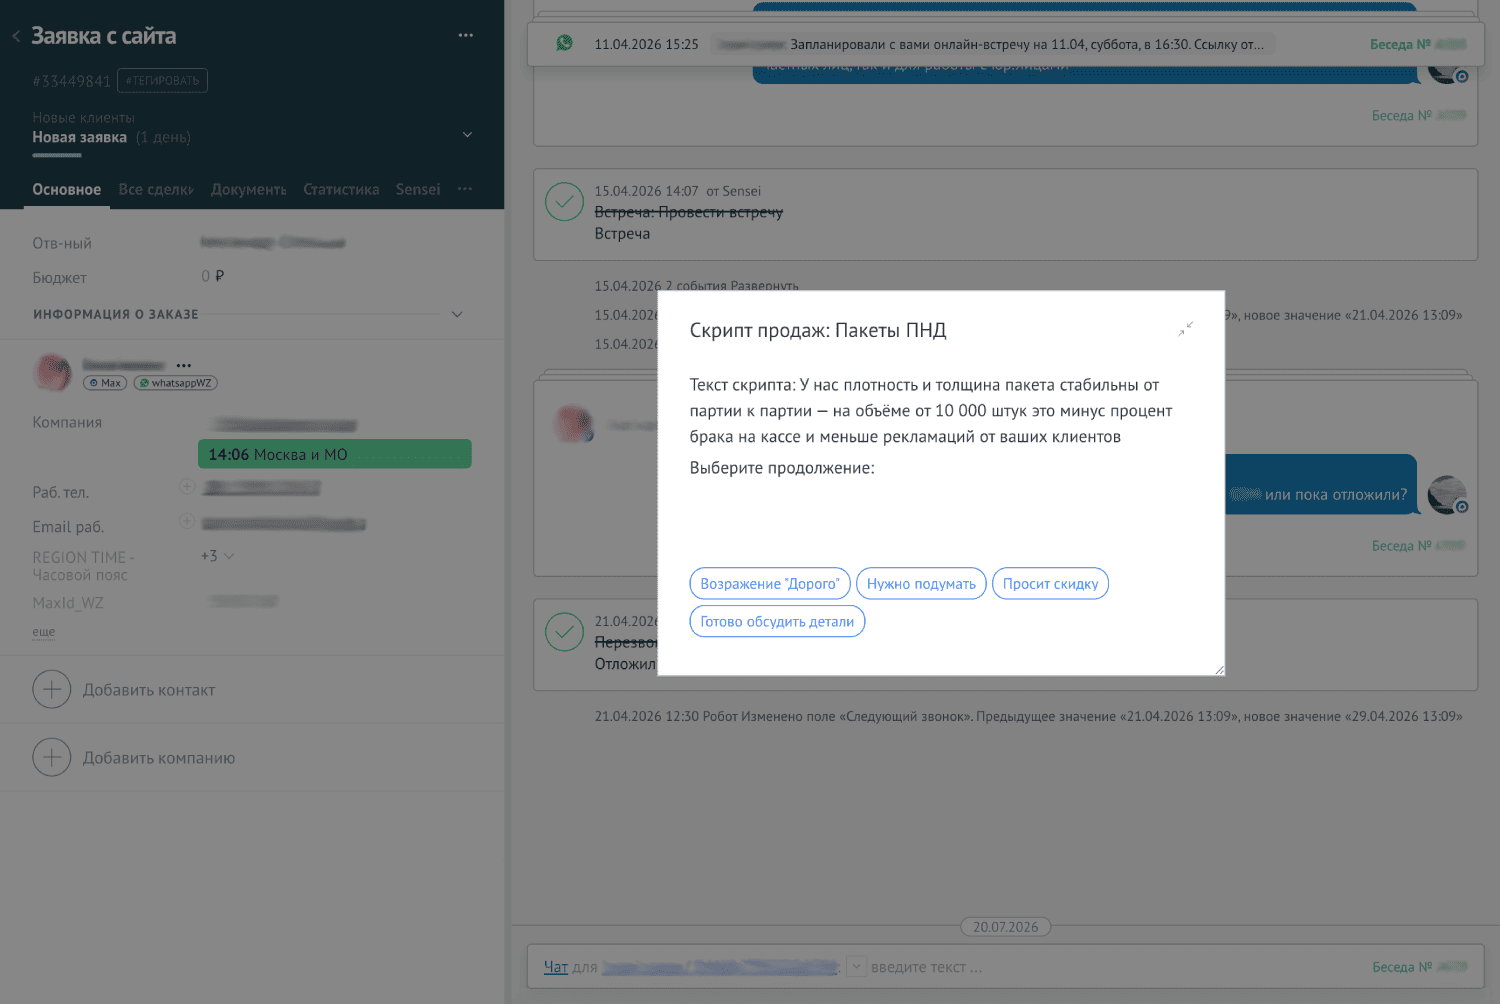1500x1004 pixels.
Task: Choose the Возражение "Дорого" continuation button
Action: pyautogui.click(x=770, y=584)
